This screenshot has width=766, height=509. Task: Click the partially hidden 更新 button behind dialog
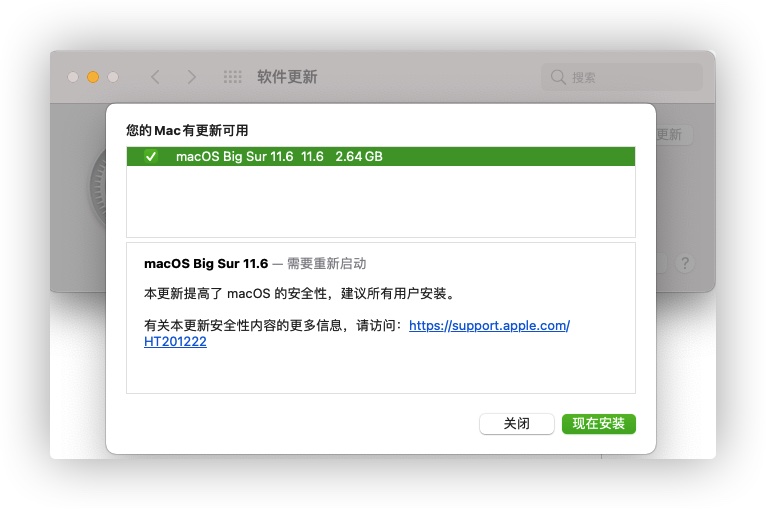click(x=674, y=134)
